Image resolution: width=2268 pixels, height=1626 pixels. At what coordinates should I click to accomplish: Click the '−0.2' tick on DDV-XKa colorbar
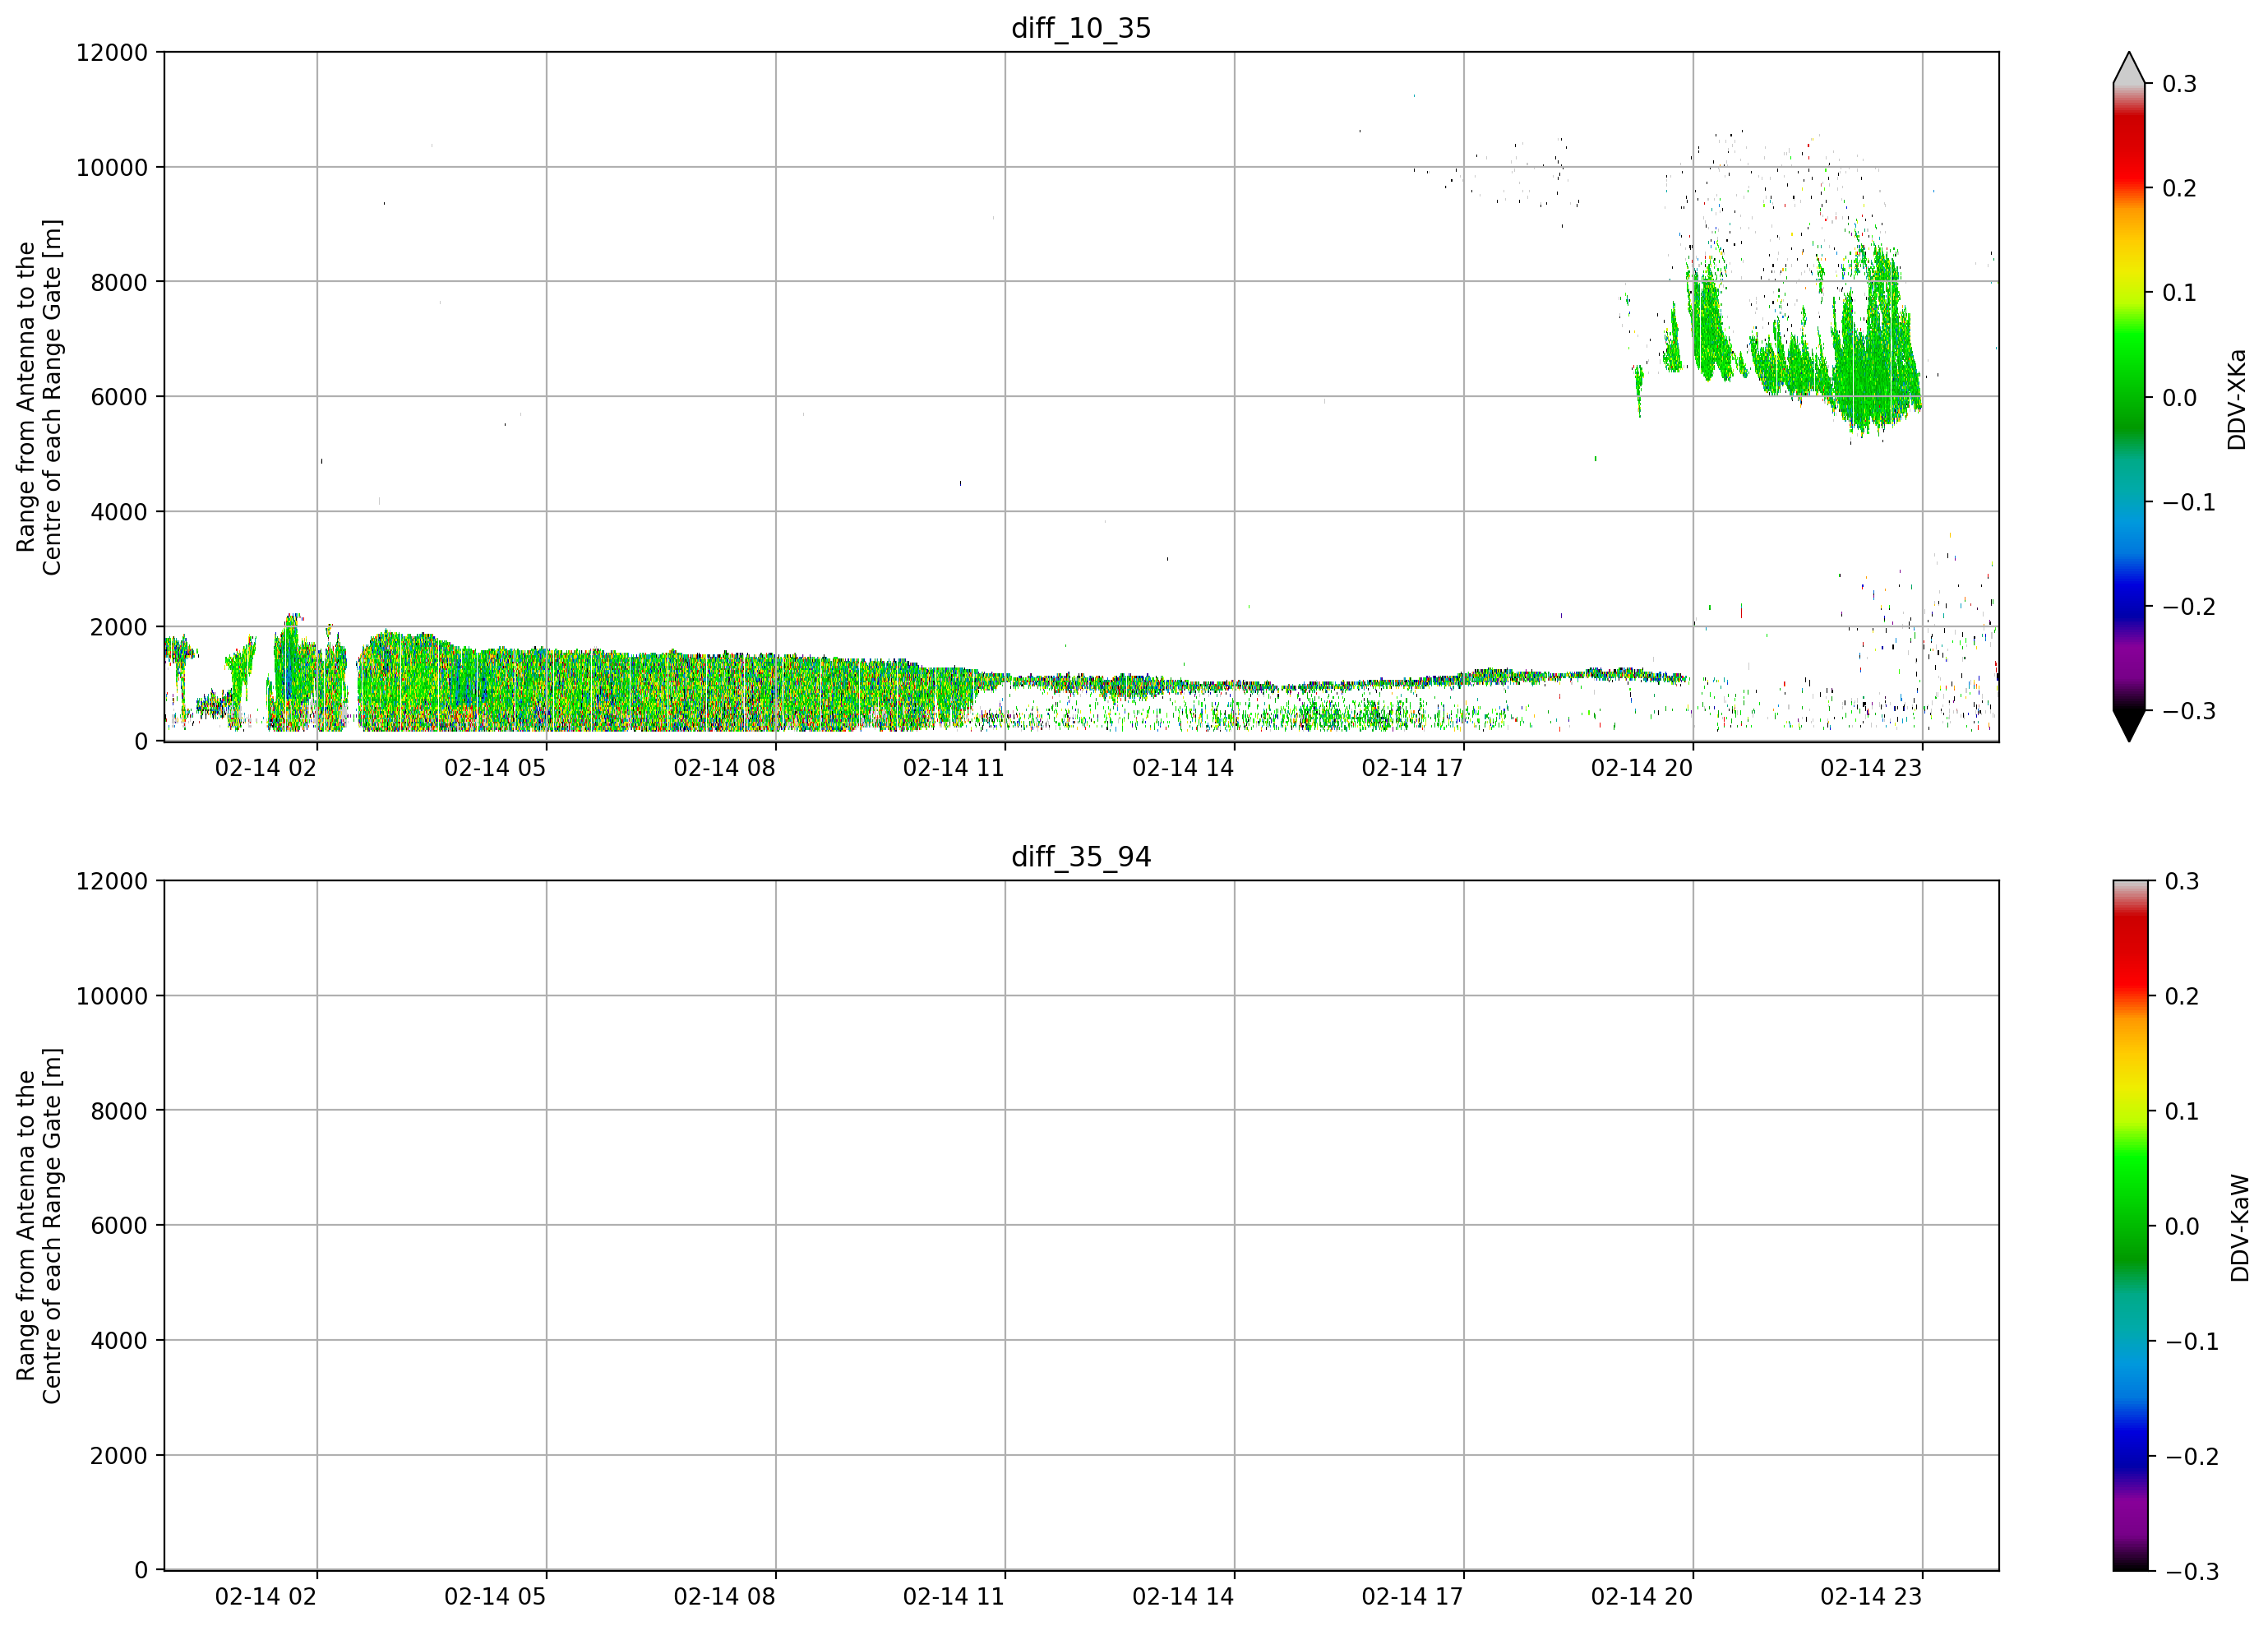2189,607
